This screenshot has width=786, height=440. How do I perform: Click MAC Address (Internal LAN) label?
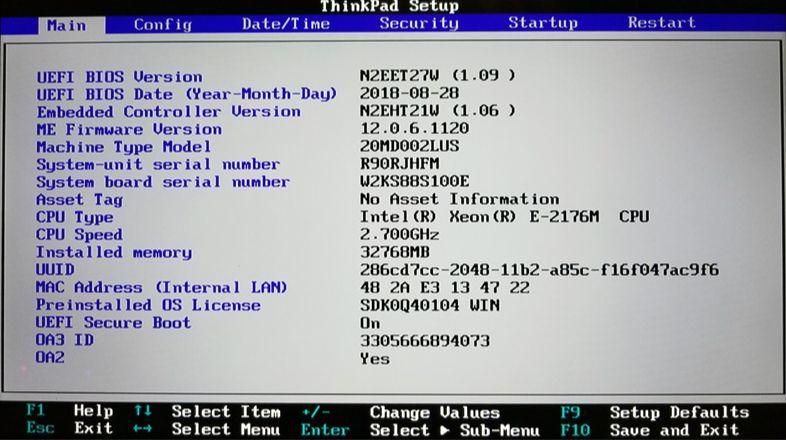coord(161,287)
